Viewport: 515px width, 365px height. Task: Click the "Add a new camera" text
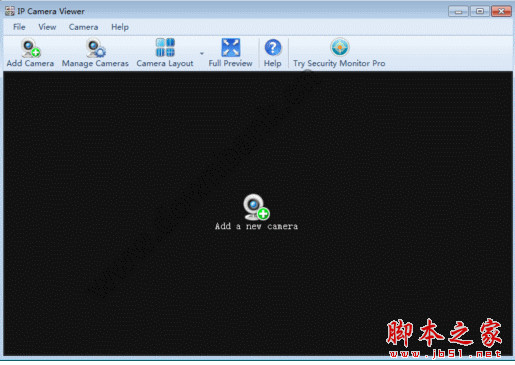256,226
